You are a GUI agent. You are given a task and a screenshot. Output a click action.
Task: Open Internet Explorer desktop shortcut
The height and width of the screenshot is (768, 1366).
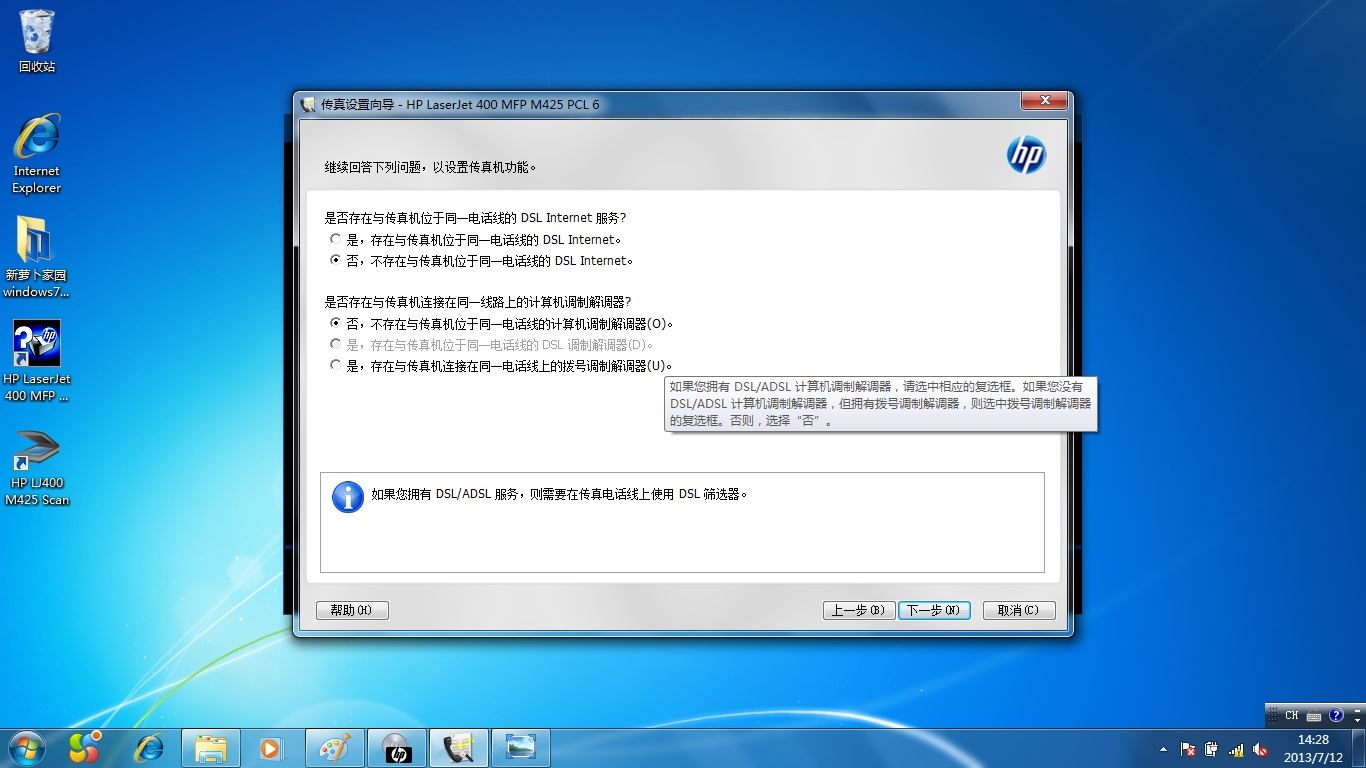pyautogui.click(x=37, y=153)
